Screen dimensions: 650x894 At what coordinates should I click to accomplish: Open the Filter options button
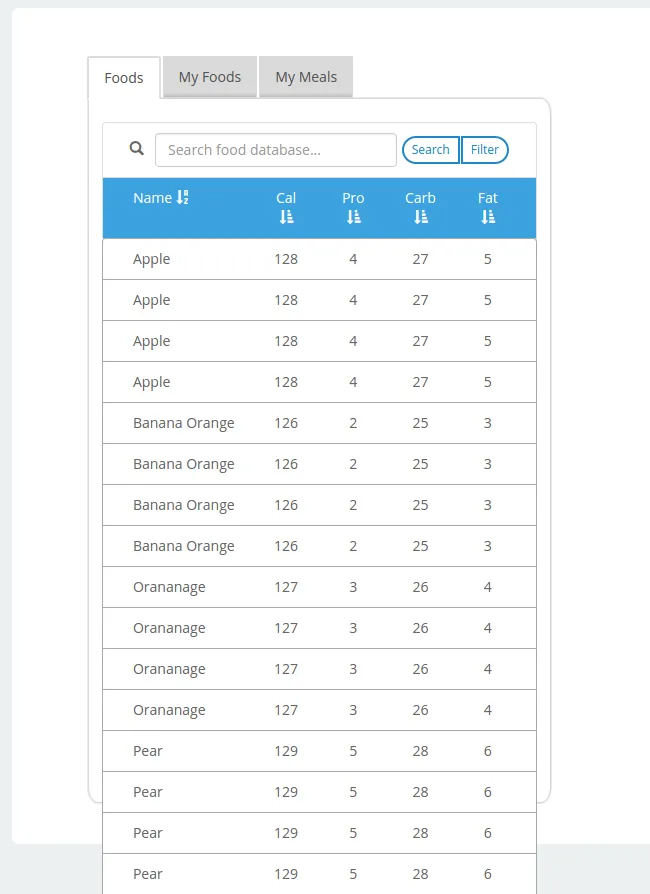coord(485,150)
